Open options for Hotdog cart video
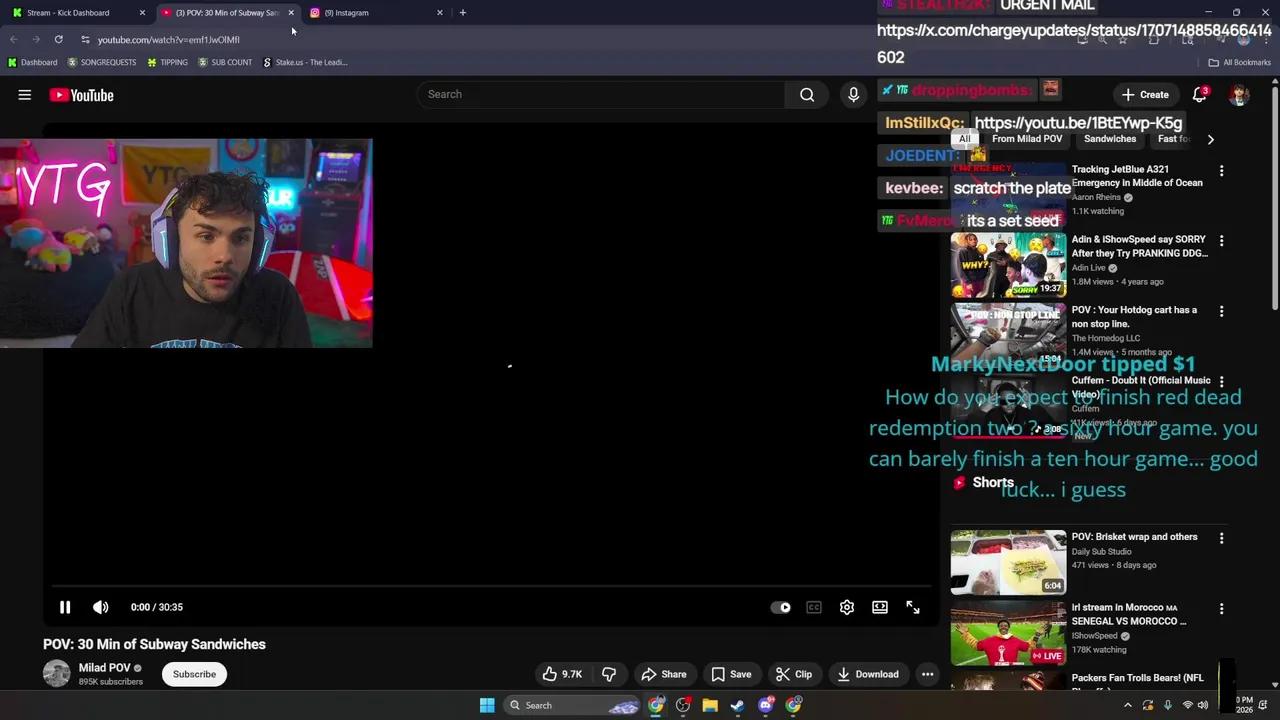The image size is (1280, 720). (x=1221, y=311)
